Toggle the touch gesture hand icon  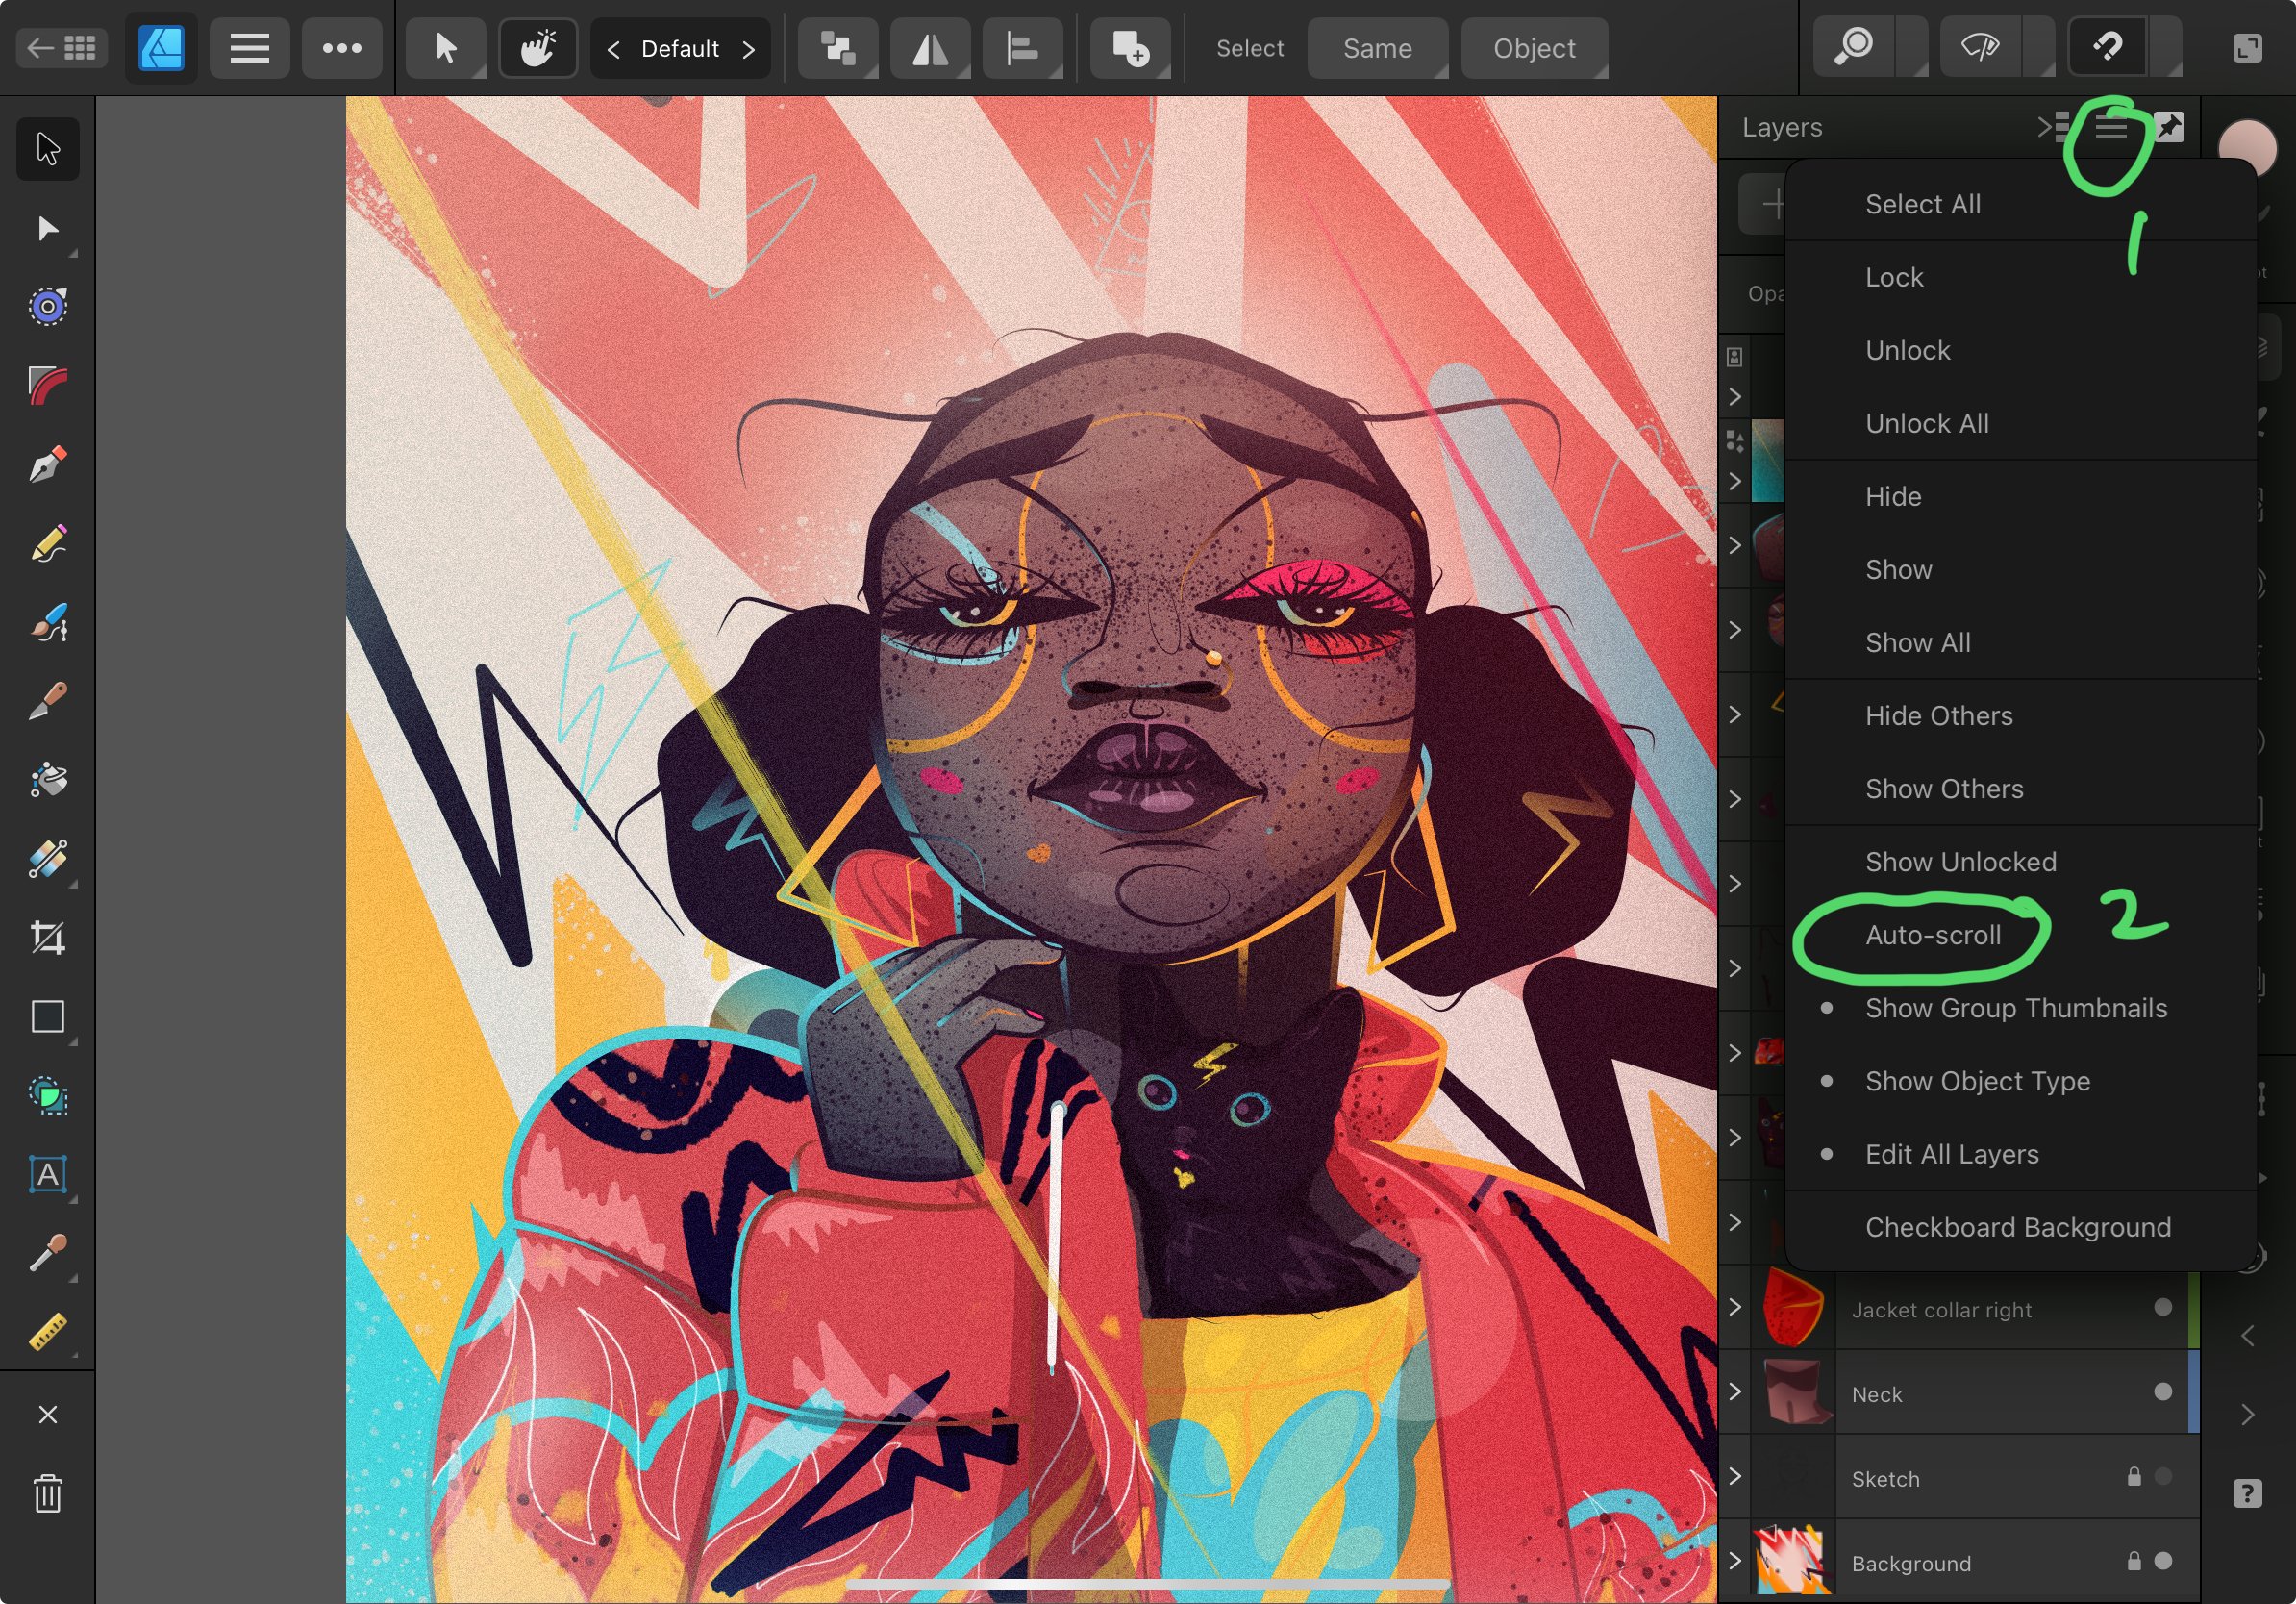point(538,48)
